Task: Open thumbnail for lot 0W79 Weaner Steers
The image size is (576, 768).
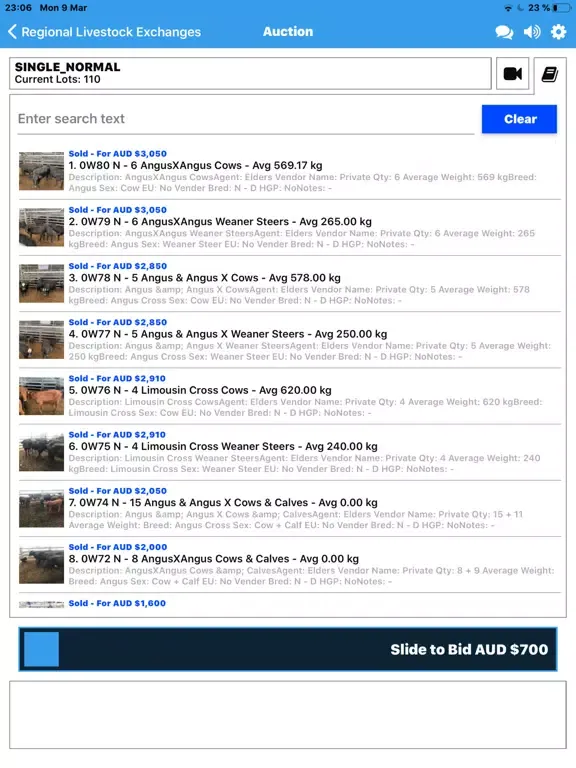Action: 42,227
